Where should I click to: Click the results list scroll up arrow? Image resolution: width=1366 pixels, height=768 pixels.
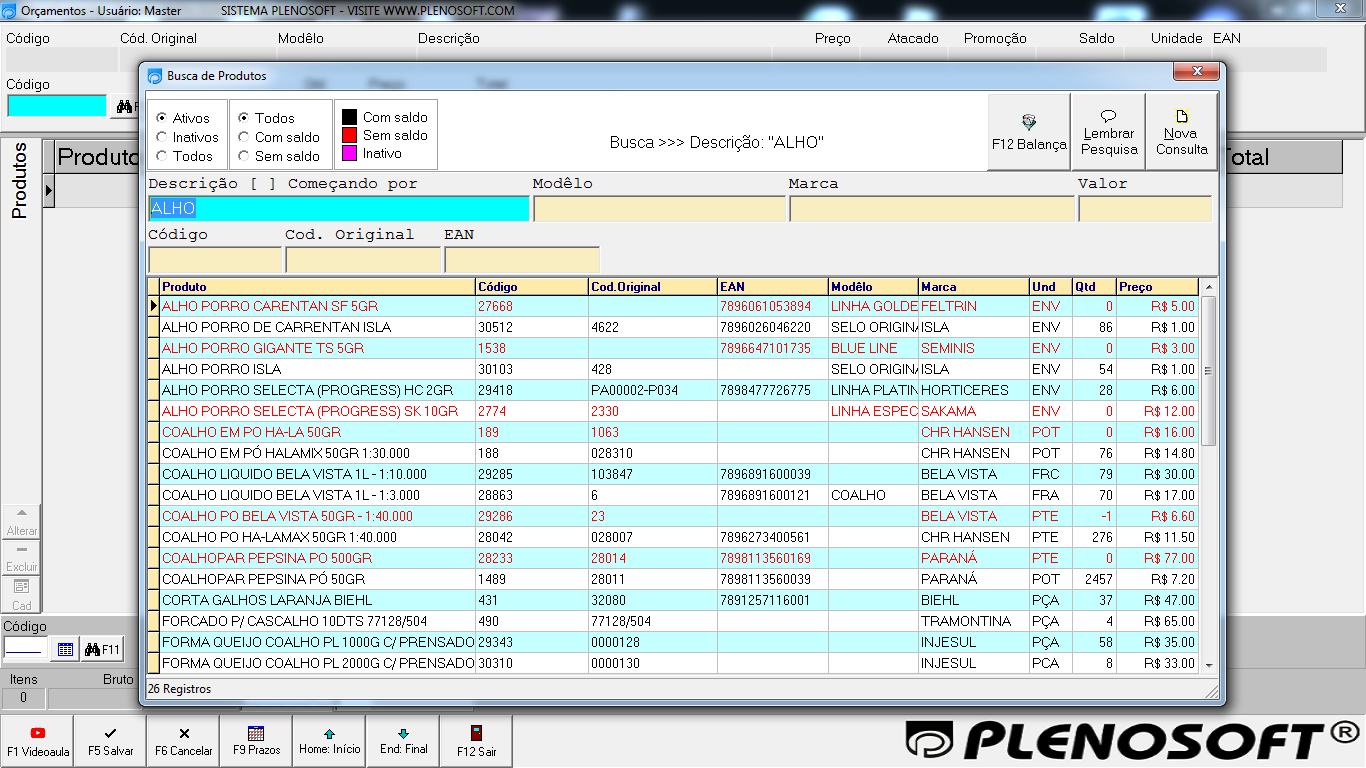(1208, 286)
